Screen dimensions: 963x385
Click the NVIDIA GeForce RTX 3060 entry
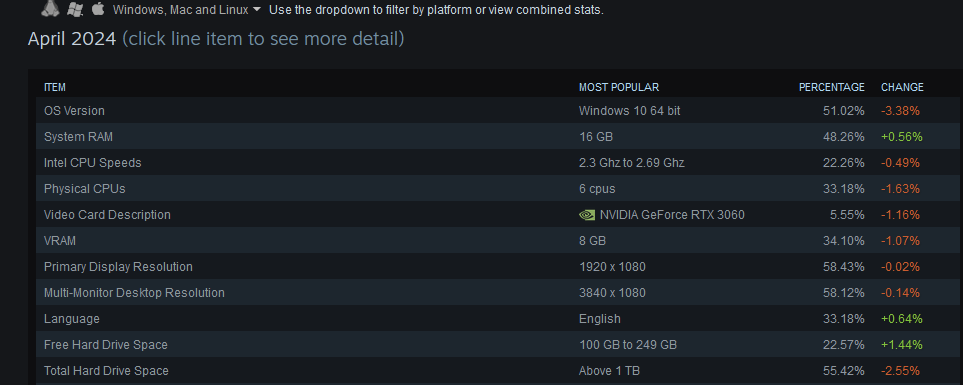click(672, 215)
